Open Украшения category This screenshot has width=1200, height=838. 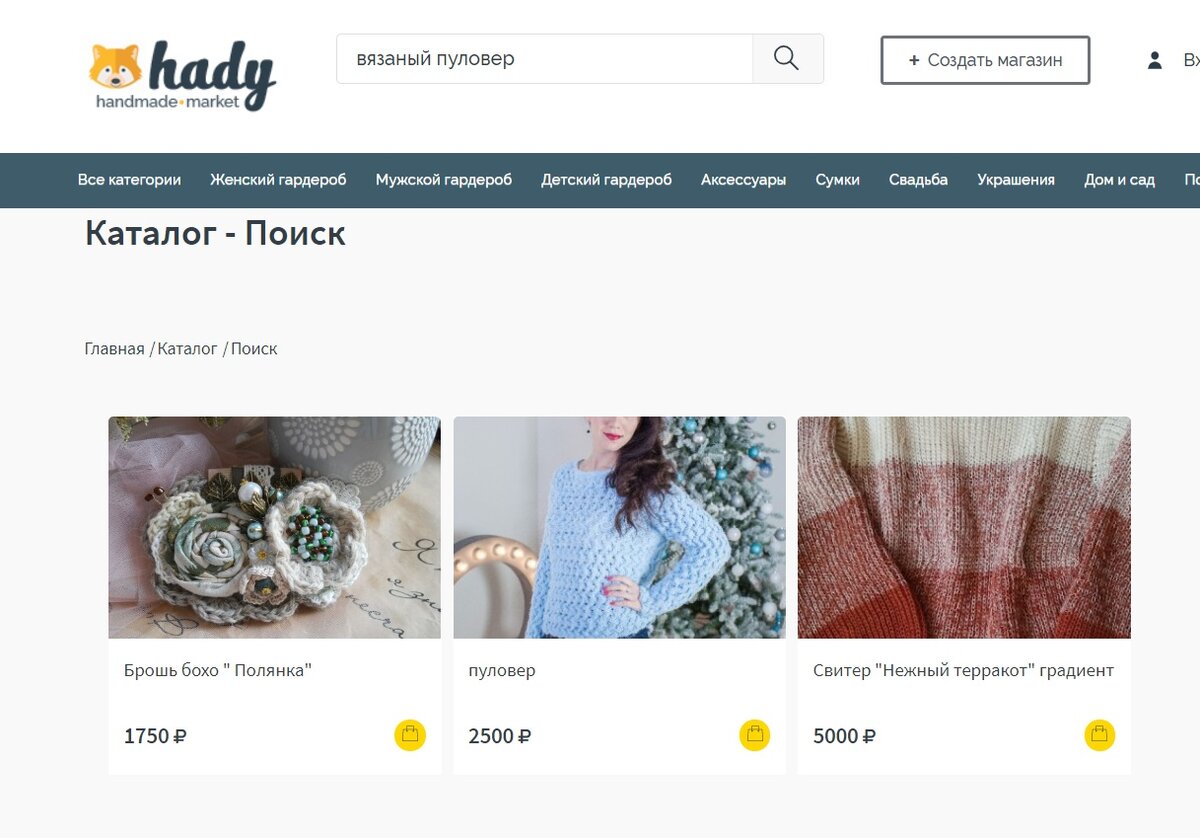coord(1016,180)
